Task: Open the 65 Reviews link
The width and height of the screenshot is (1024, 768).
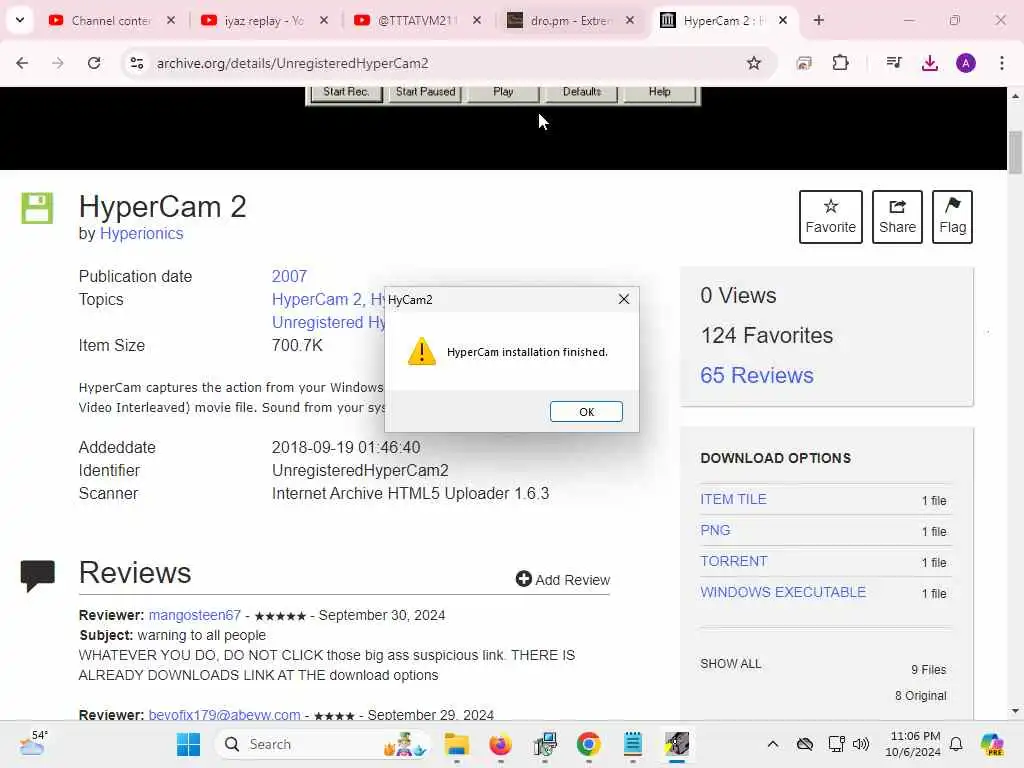Action: pyautogui.click(x=757, y=376)
